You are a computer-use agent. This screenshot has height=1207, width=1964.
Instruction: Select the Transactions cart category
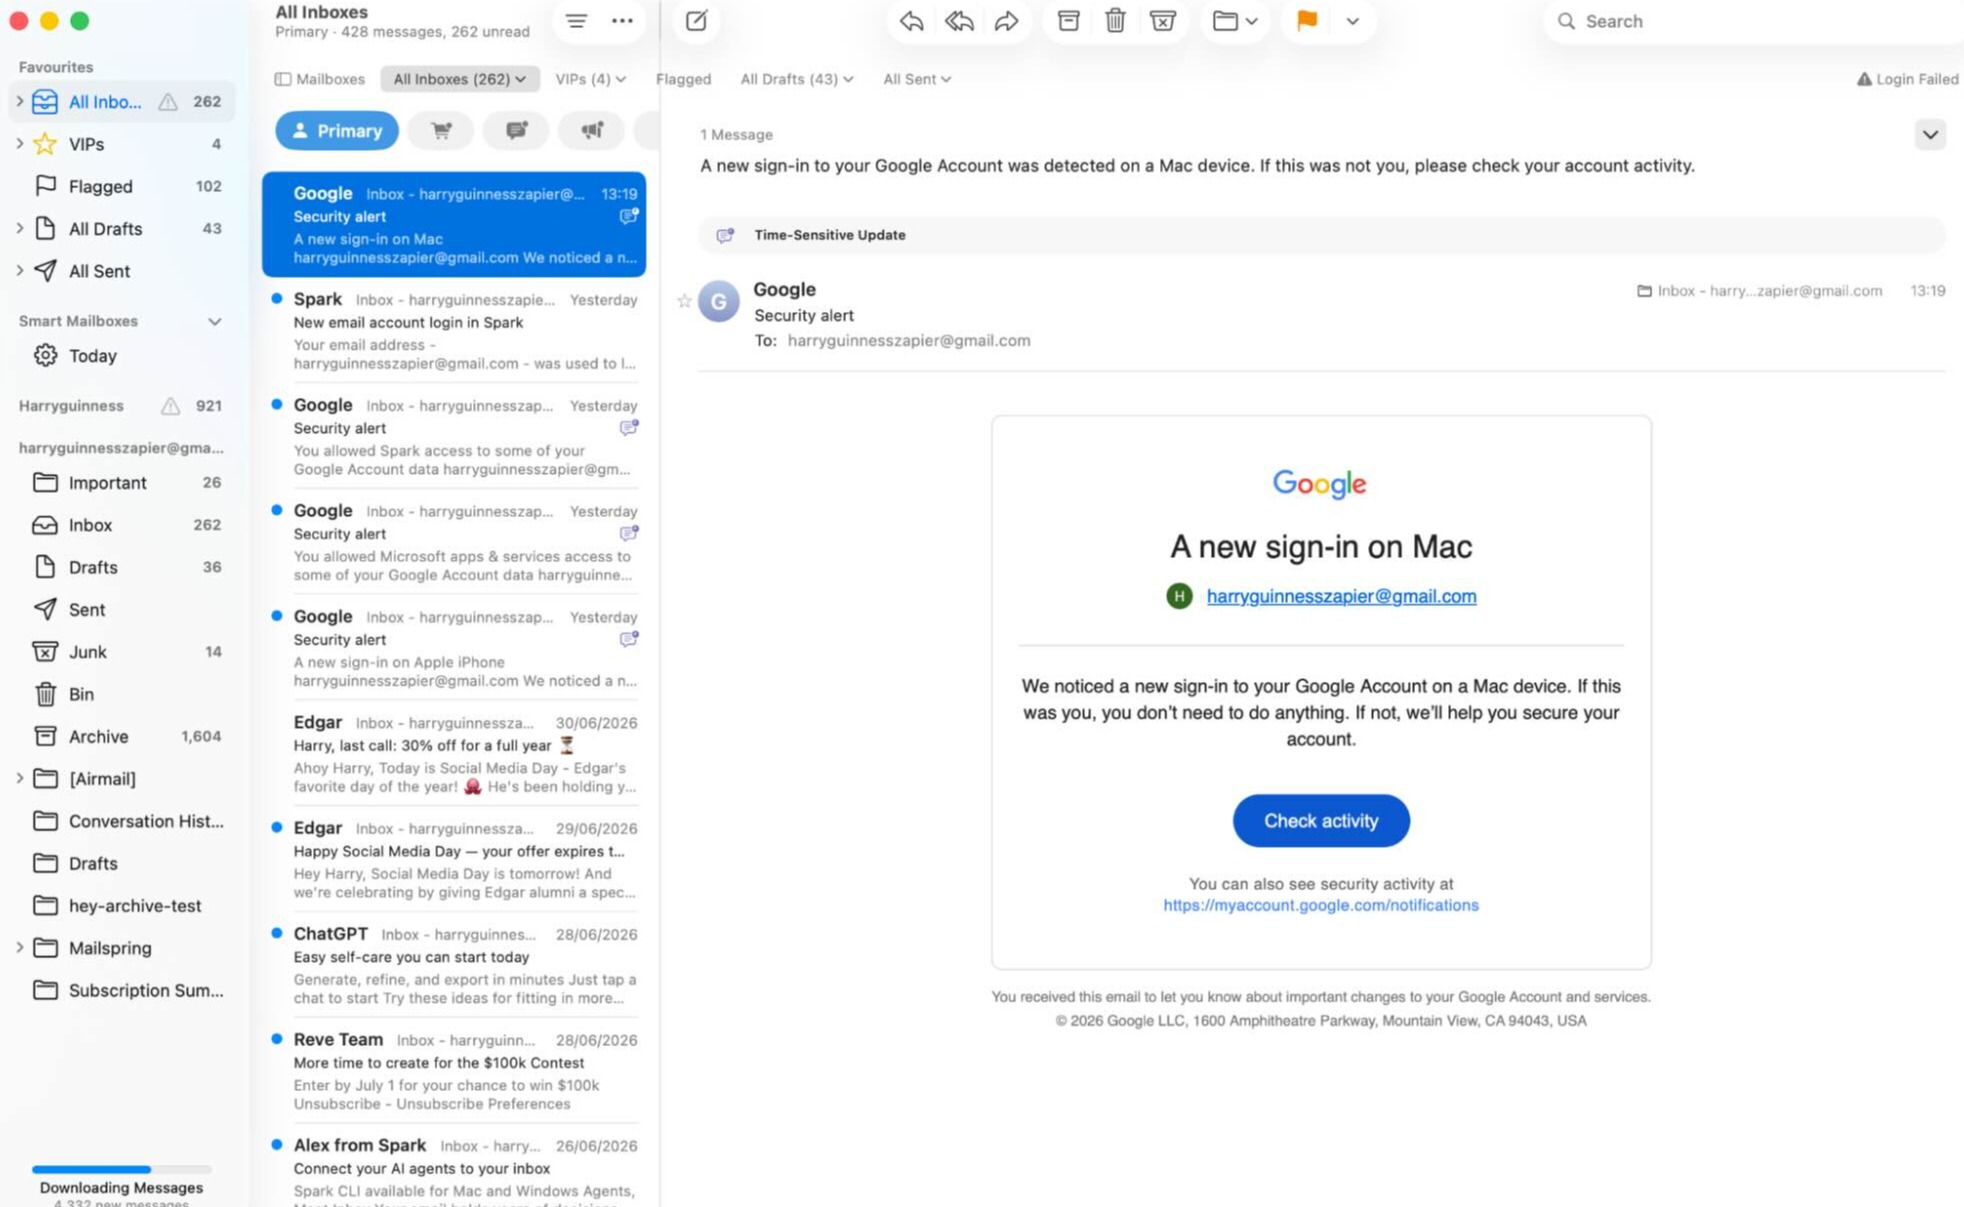pos(441,130)
